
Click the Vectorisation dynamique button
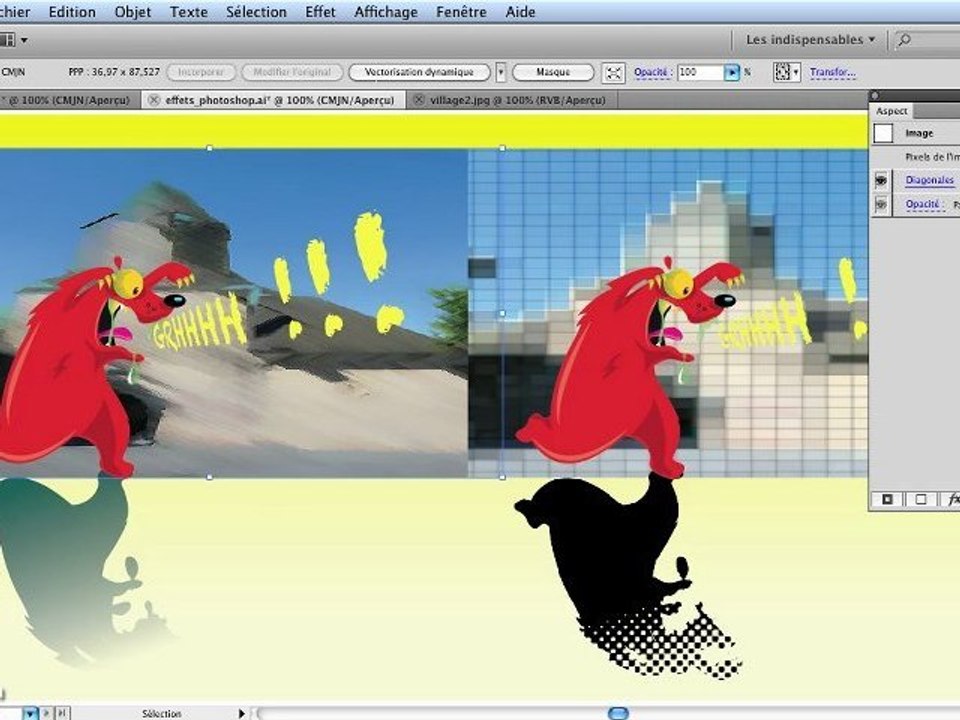(x=419, y=72)
